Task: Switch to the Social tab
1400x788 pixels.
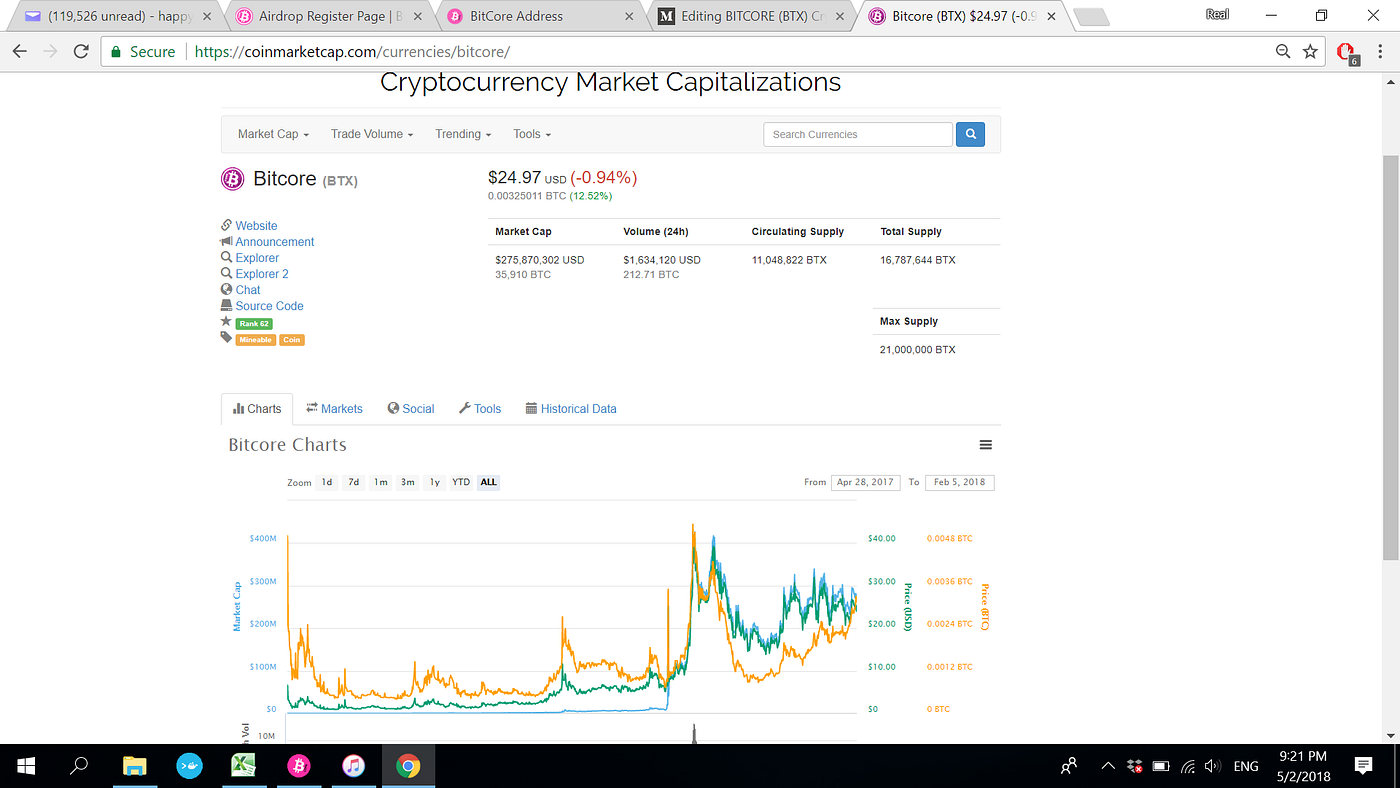Action: click(411, 409)
